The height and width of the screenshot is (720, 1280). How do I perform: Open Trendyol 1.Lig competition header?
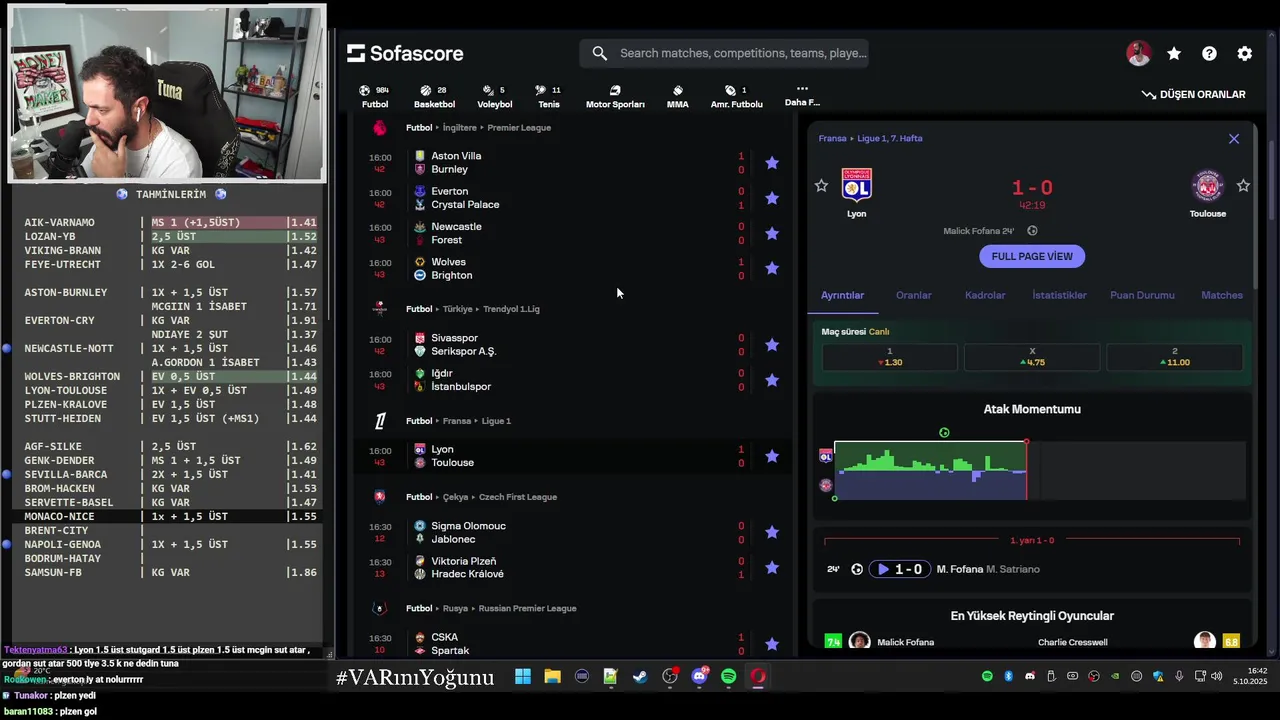pos(509,309)
